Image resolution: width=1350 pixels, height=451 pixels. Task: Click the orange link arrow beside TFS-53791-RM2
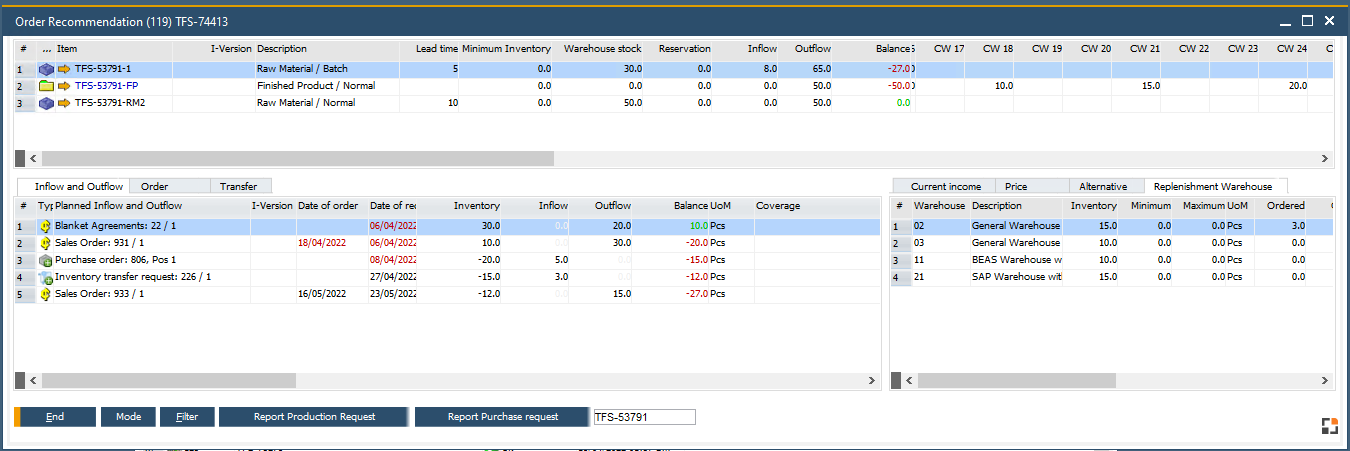[x=64, y=103]
